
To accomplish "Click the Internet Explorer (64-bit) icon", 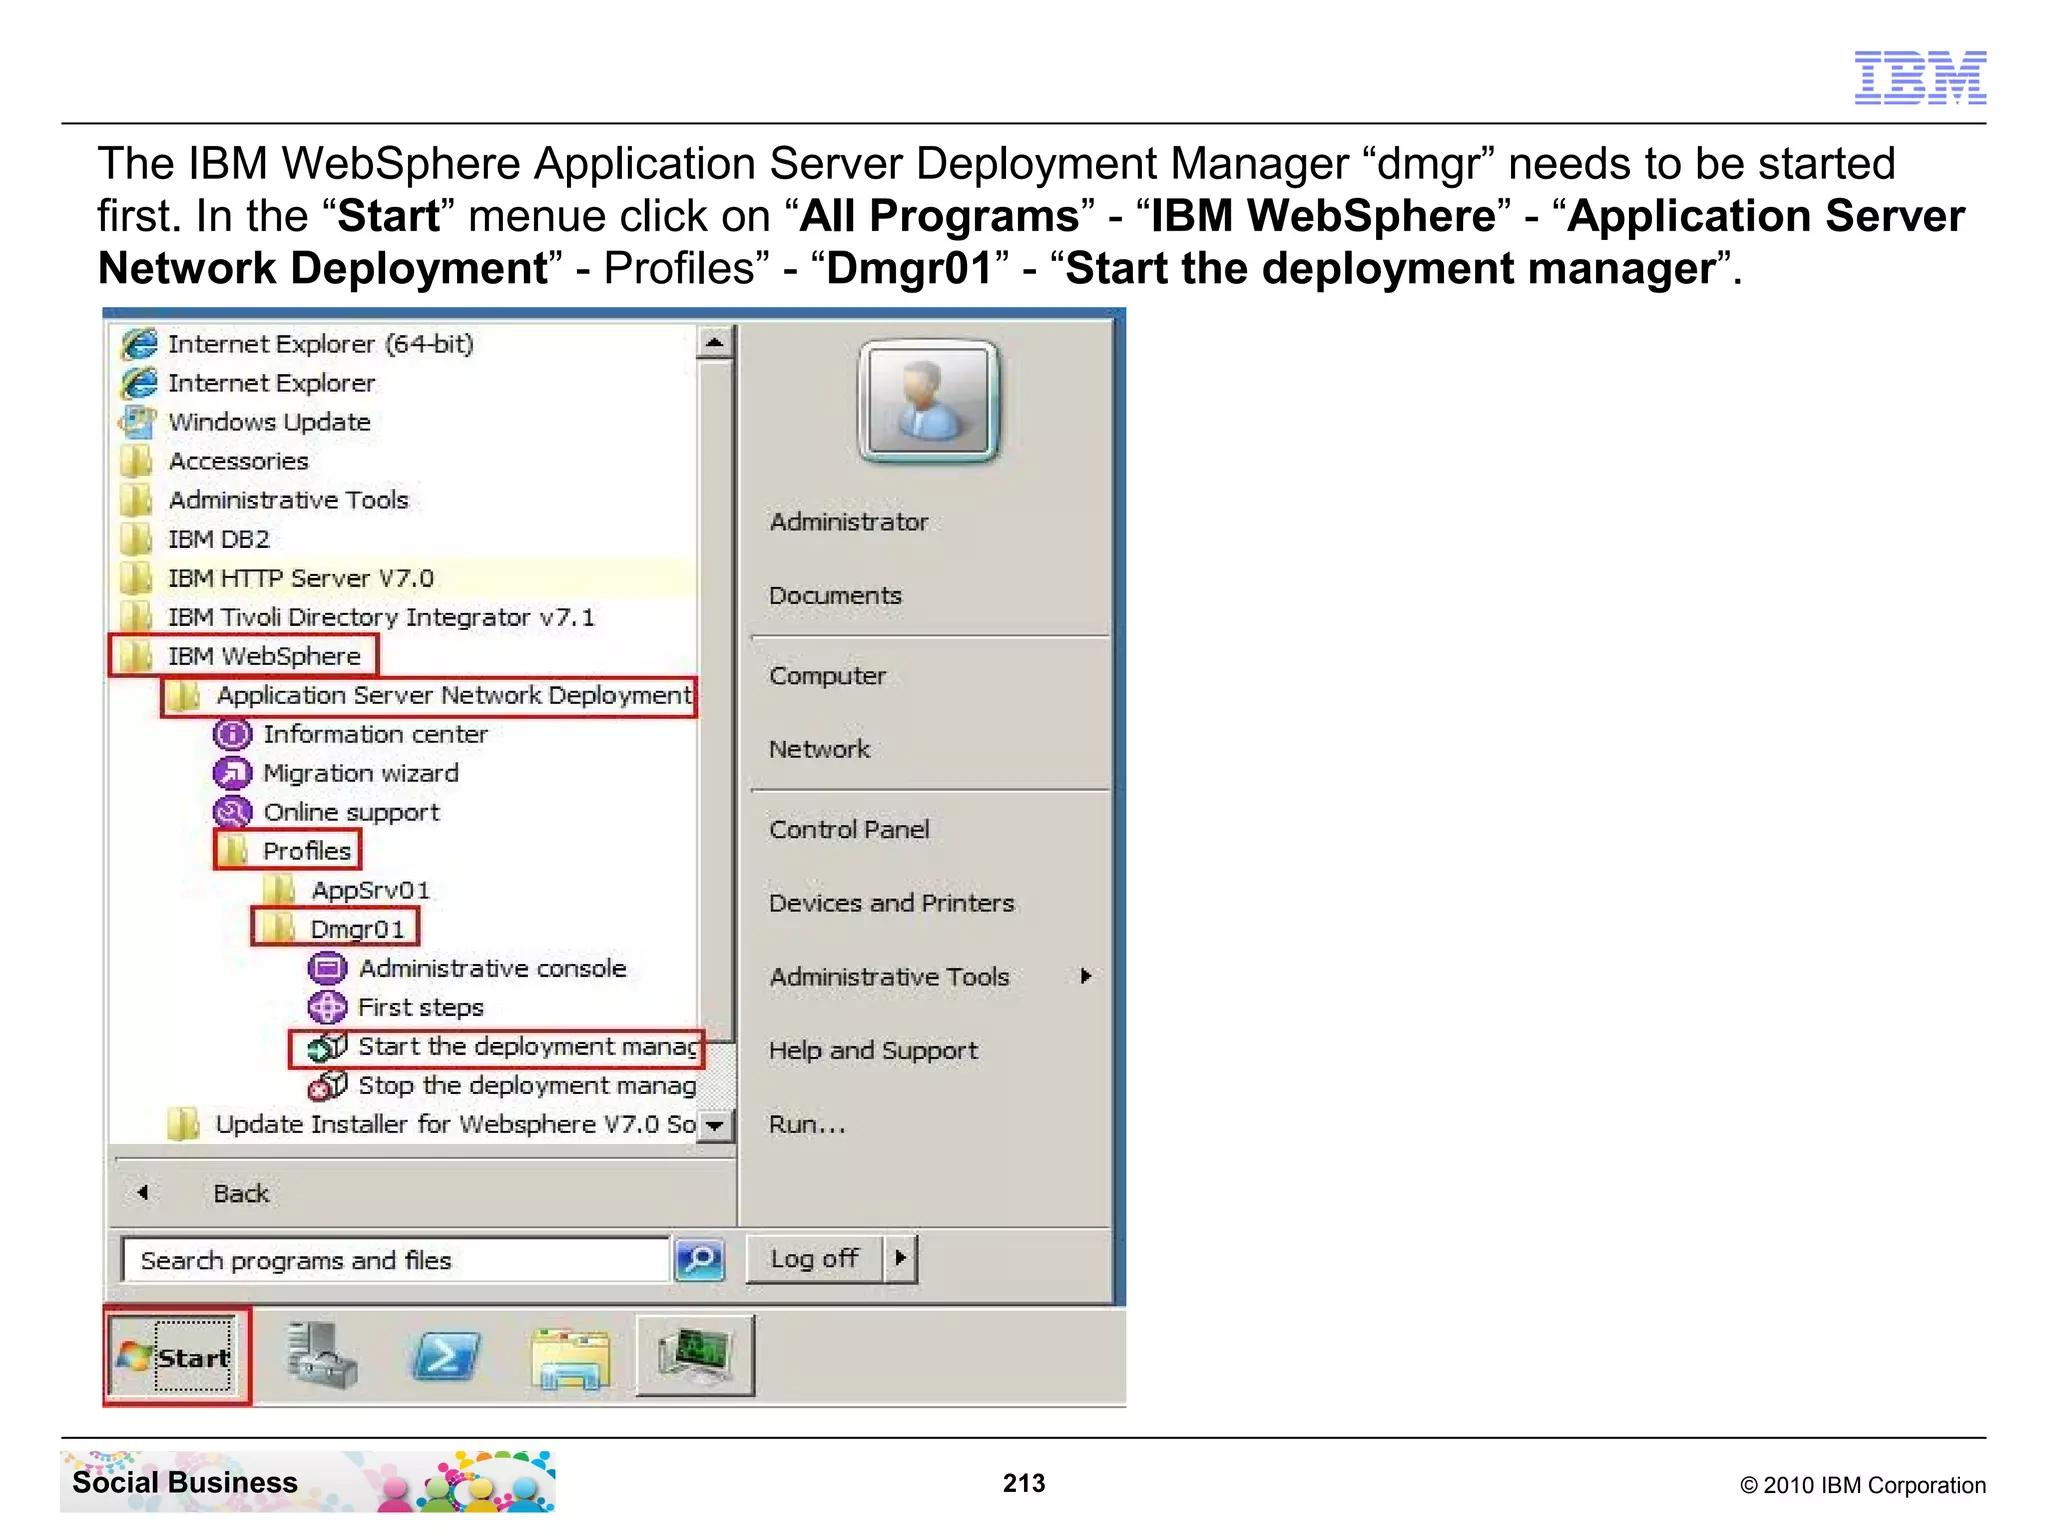I will pos(139,344).
